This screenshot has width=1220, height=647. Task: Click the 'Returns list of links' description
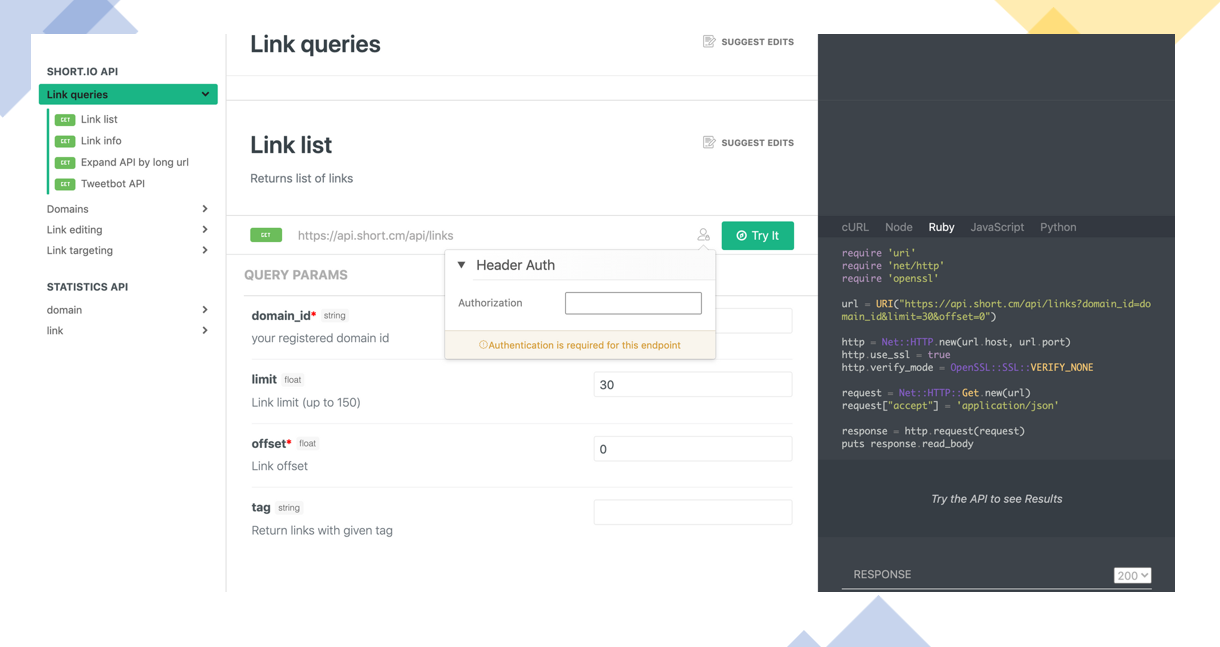click(301, 178)
